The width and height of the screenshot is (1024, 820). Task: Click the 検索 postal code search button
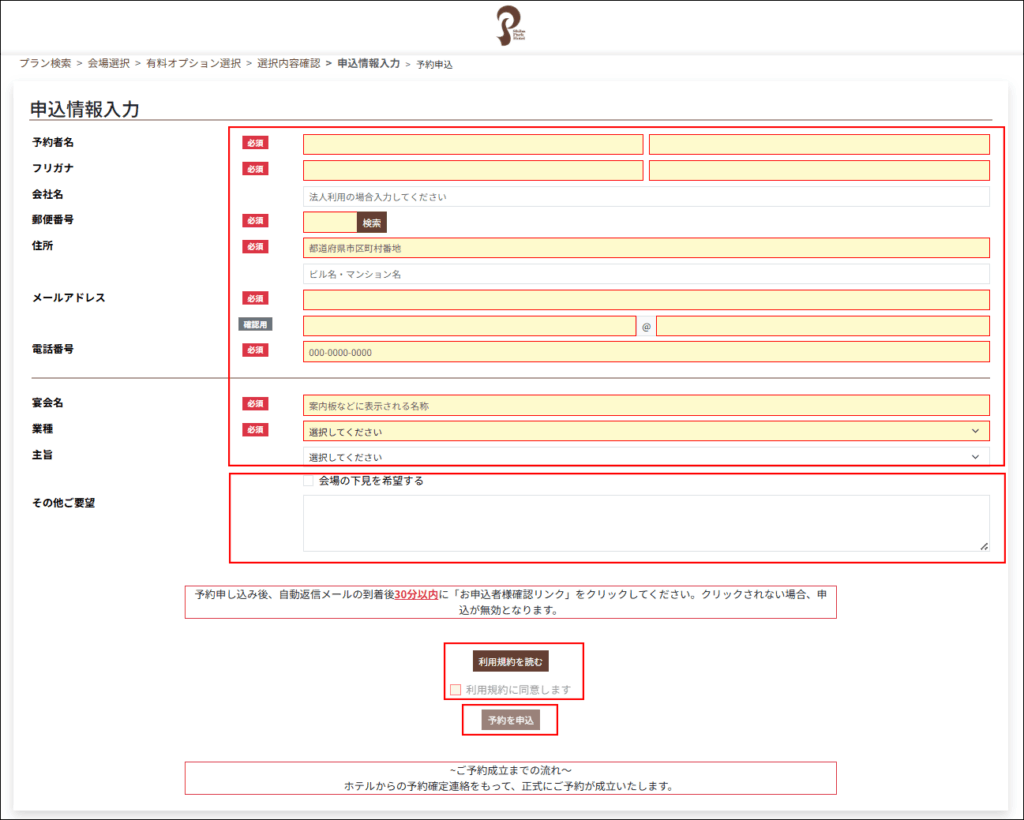372,223
